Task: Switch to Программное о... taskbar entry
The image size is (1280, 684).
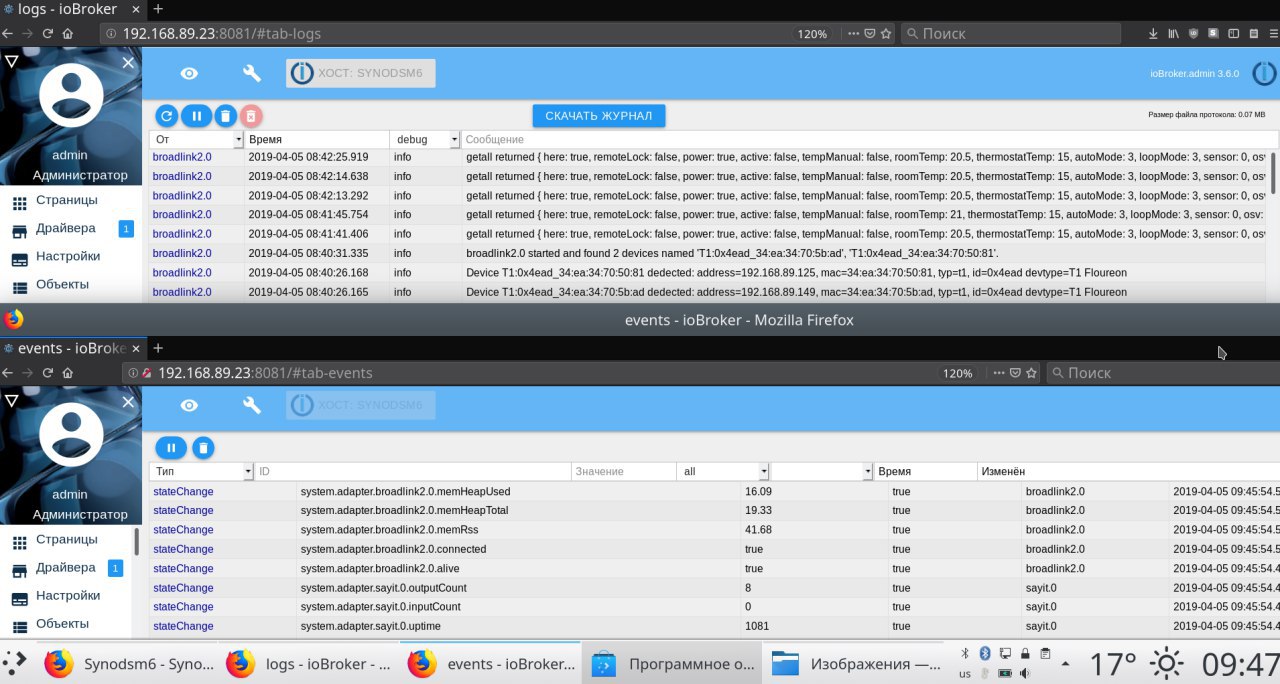Action: click(671, 664)
